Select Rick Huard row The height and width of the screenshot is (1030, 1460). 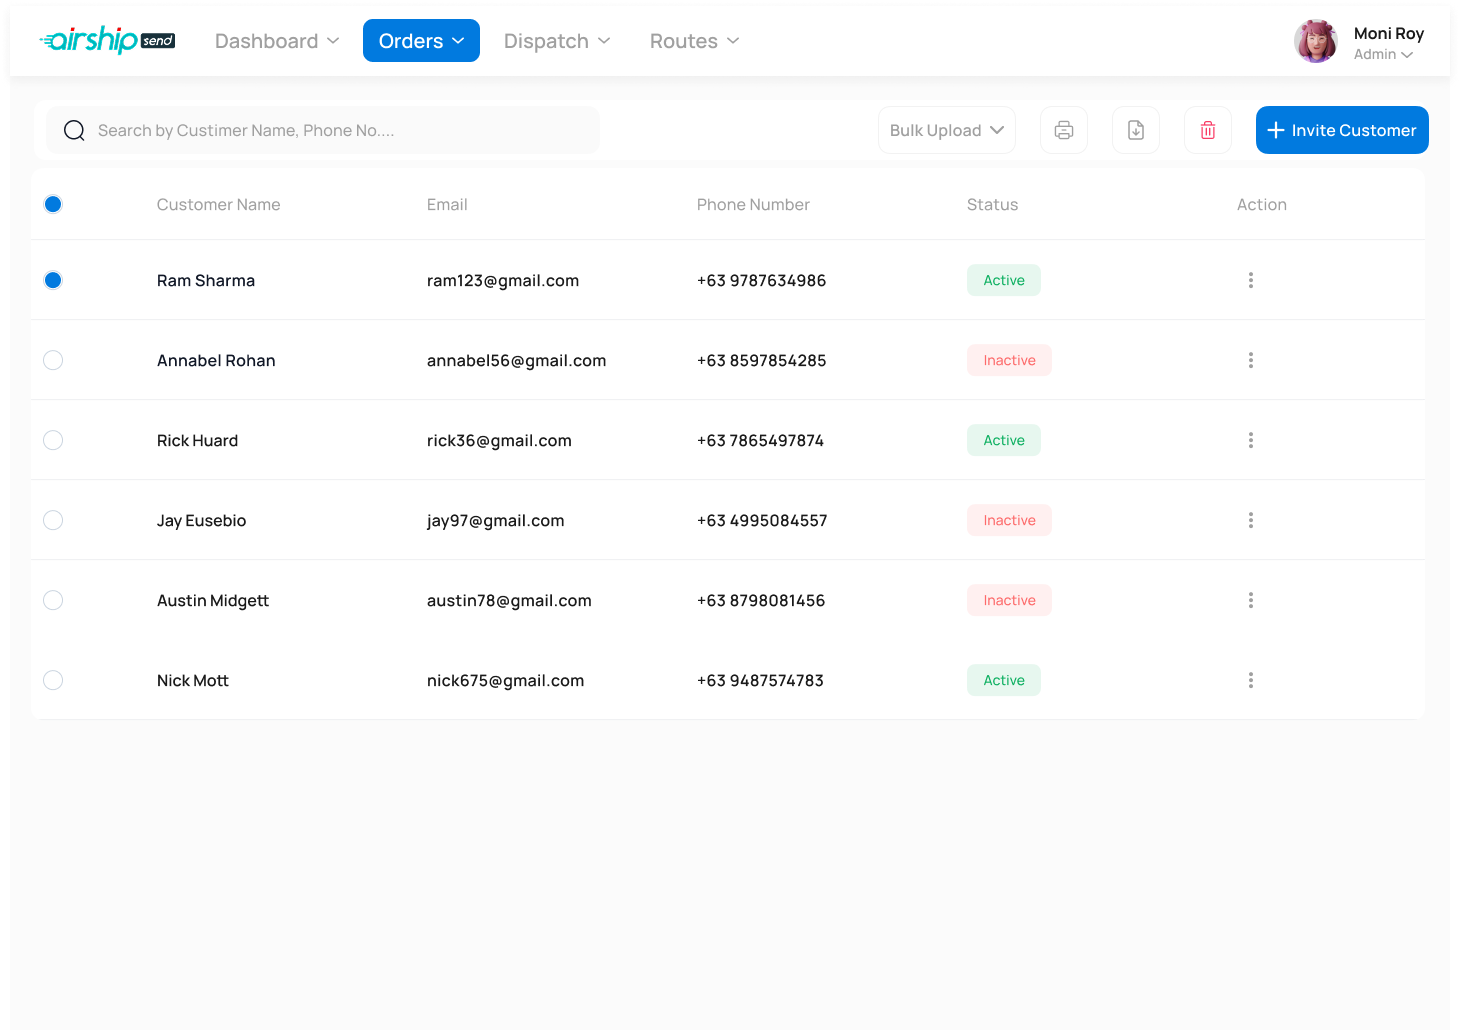pyautogui.click(x=53, y=440)
